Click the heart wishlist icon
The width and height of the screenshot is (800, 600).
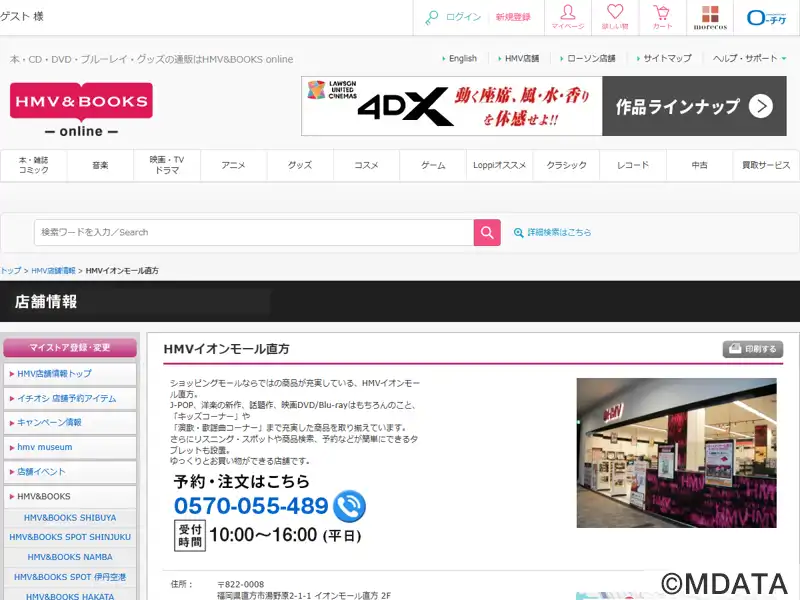(x=614, y=17)
